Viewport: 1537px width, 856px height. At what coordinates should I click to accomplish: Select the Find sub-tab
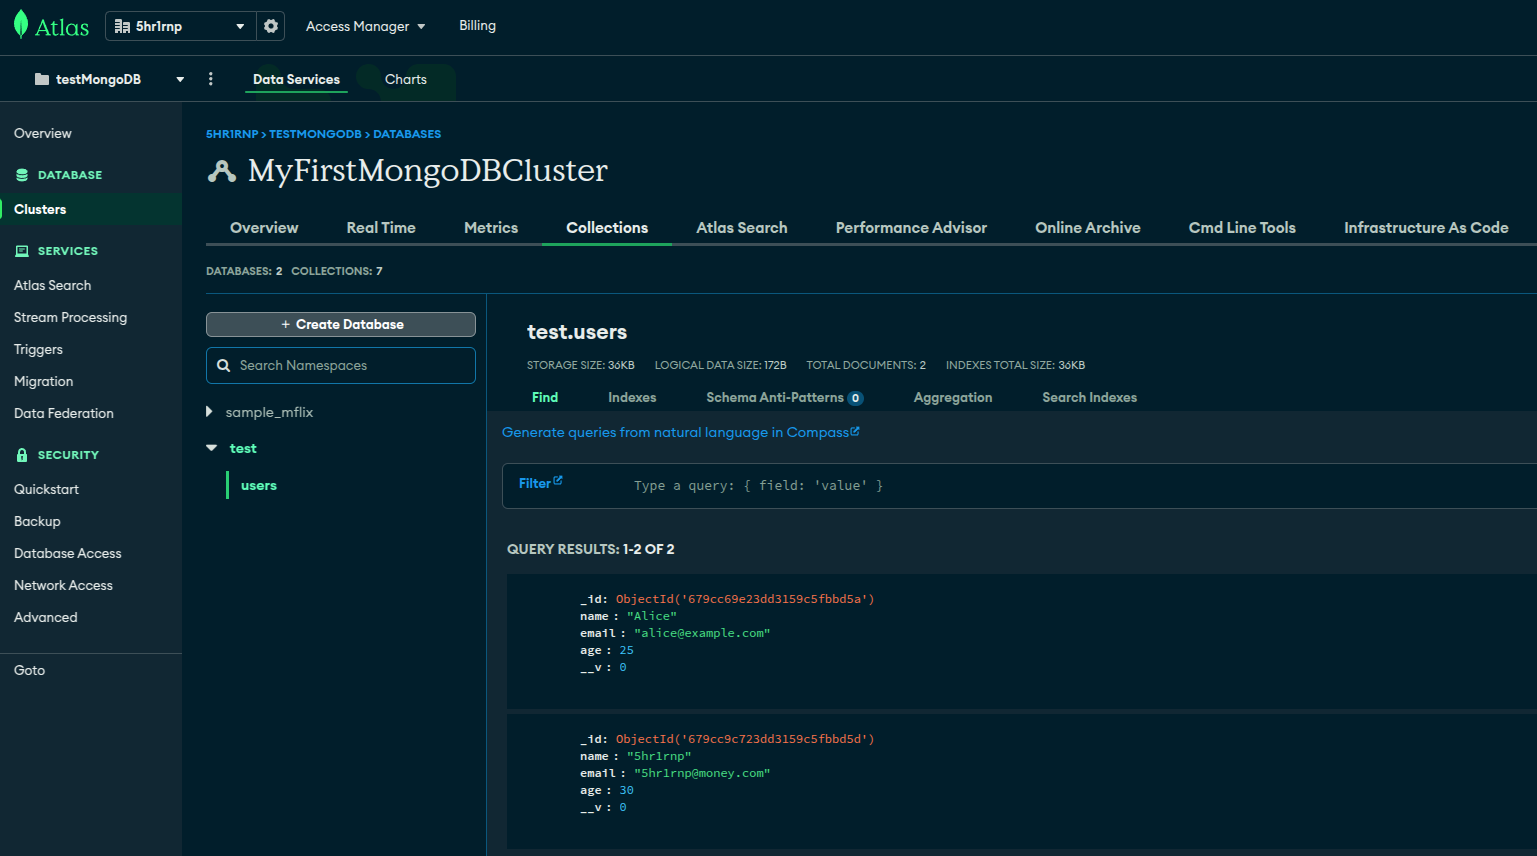(545, 397)
